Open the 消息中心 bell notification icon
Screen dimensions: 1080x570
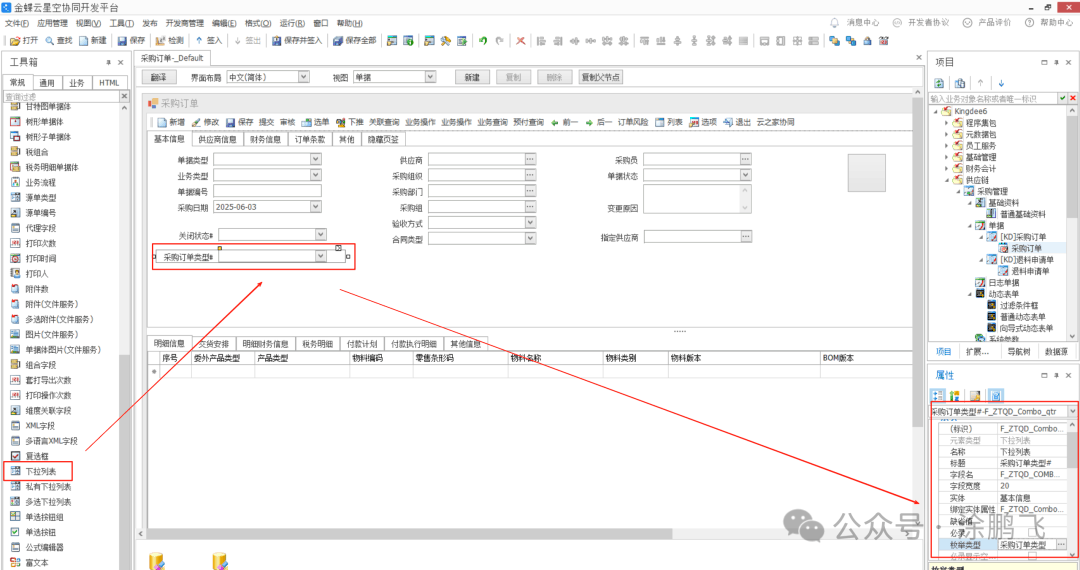click(835, 22)
